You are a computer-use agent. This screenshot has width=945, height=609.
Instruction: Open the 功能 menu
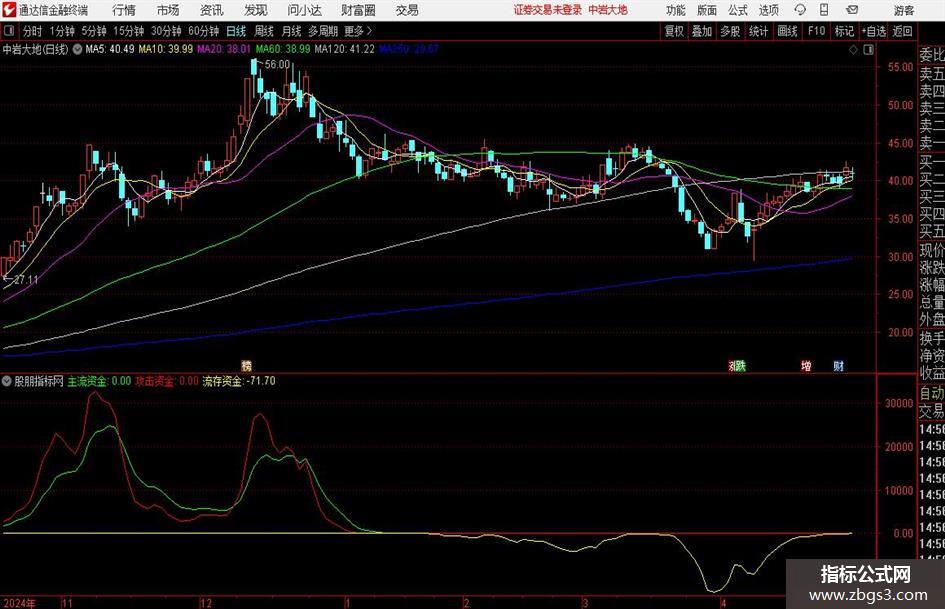point(676,10)
